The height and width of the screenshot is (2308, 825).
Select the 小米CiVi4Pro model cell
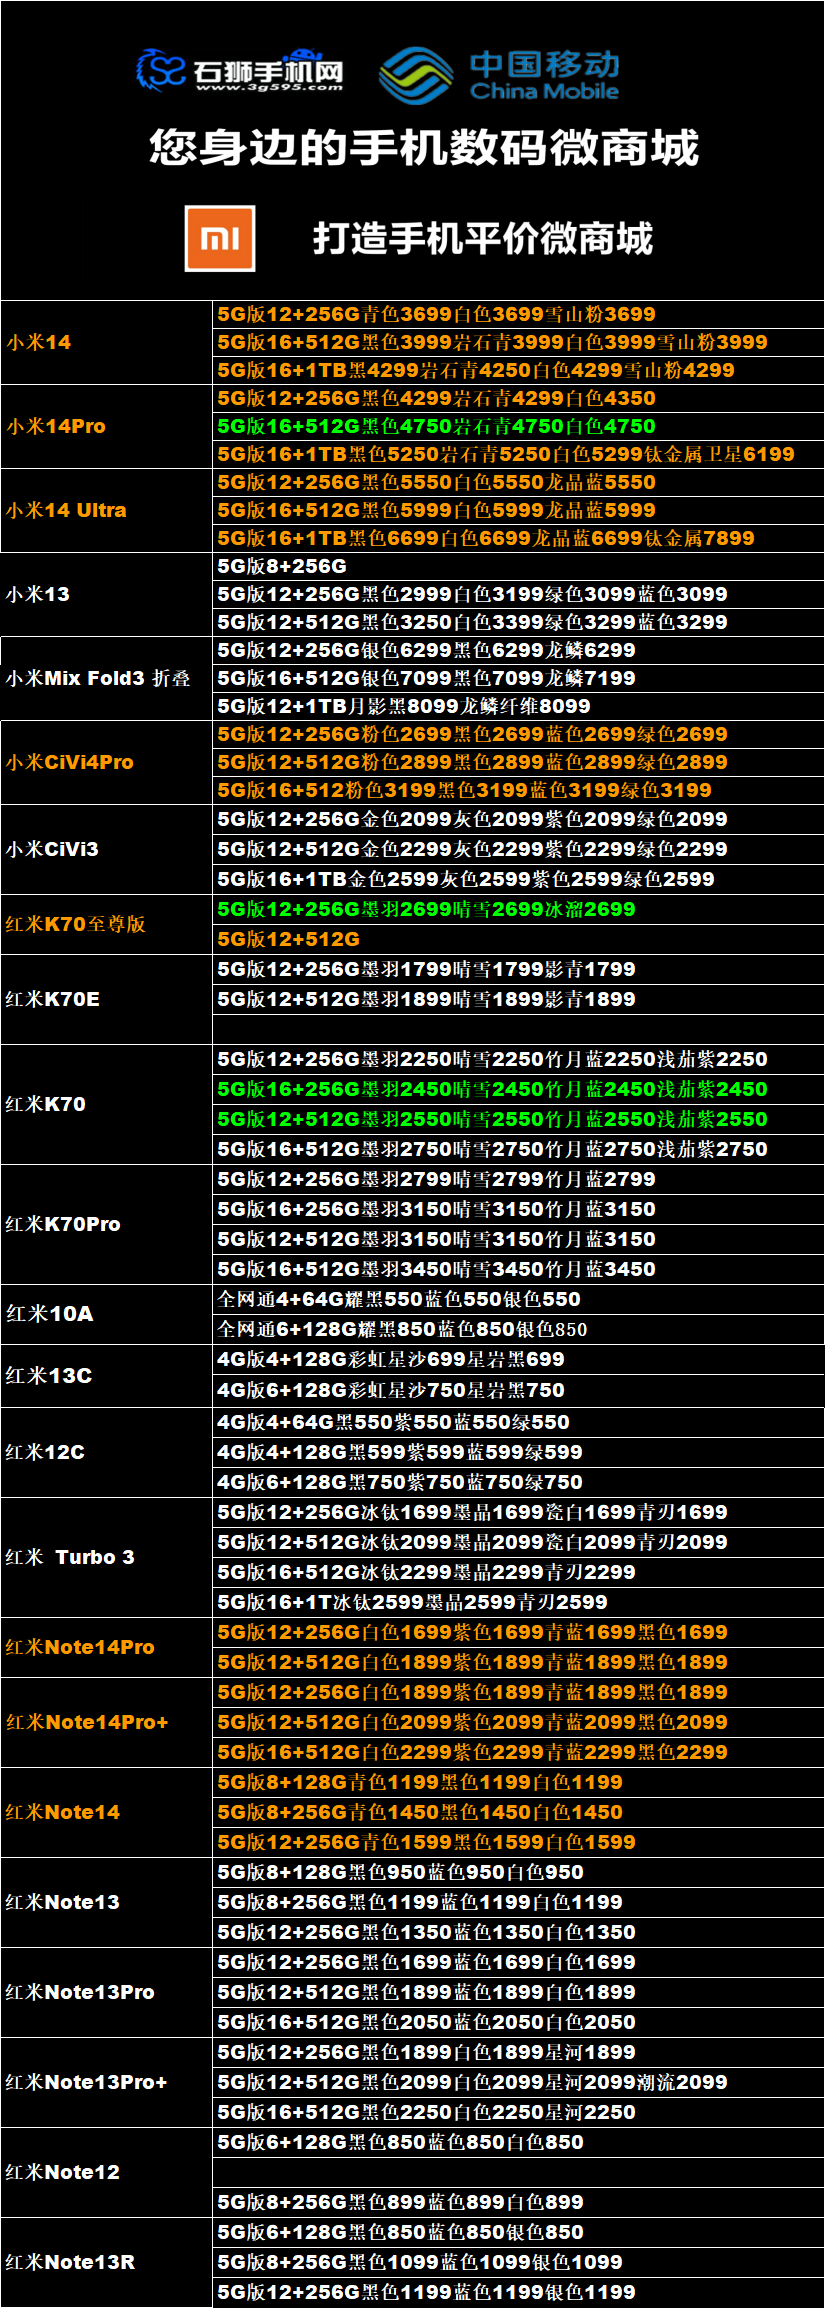pyautogui.click(x=107, y=762)
